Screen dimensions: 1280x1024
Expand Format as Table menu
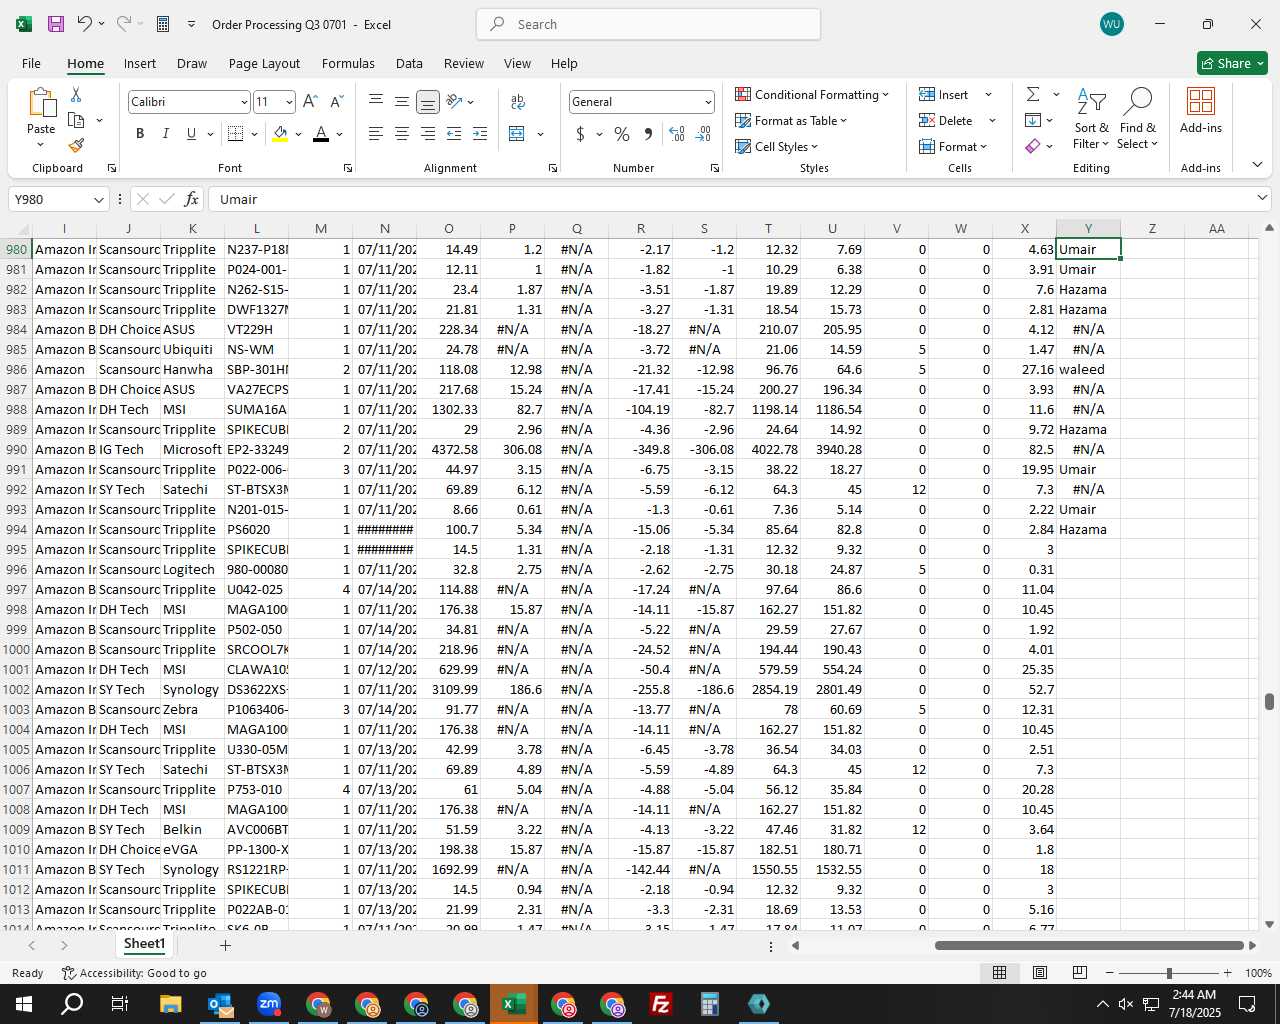[791, 120]
